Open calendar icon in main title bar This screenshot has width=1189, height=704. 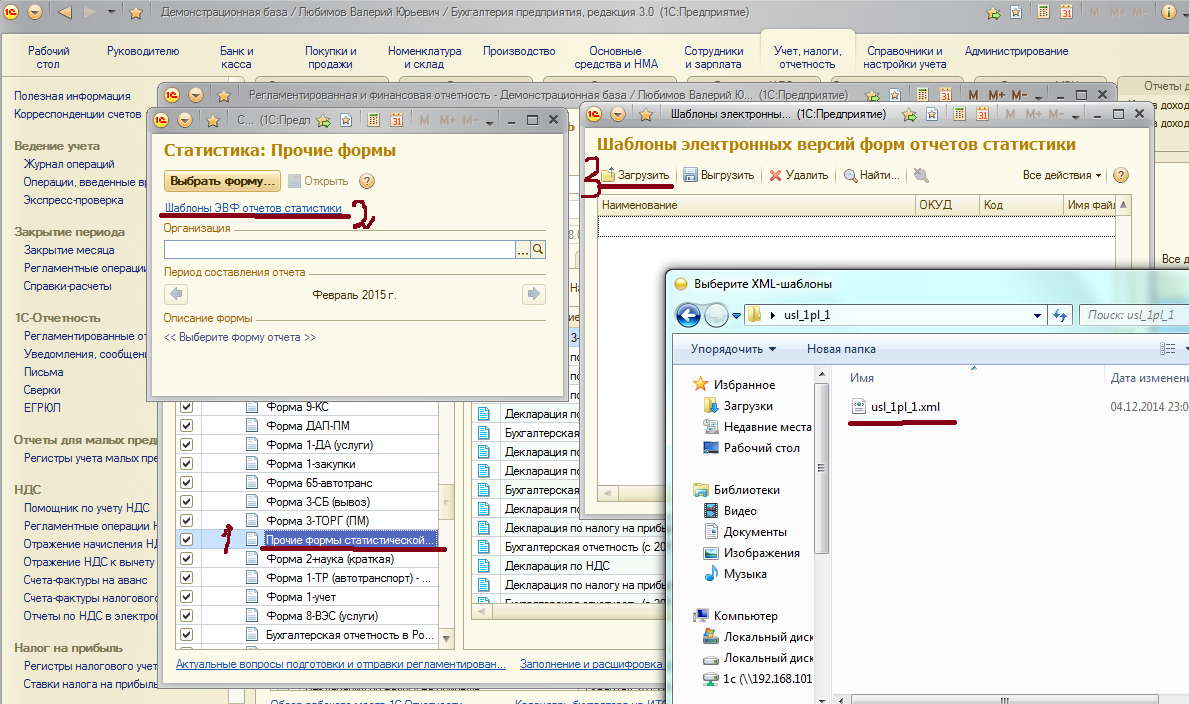point(1067,12)
